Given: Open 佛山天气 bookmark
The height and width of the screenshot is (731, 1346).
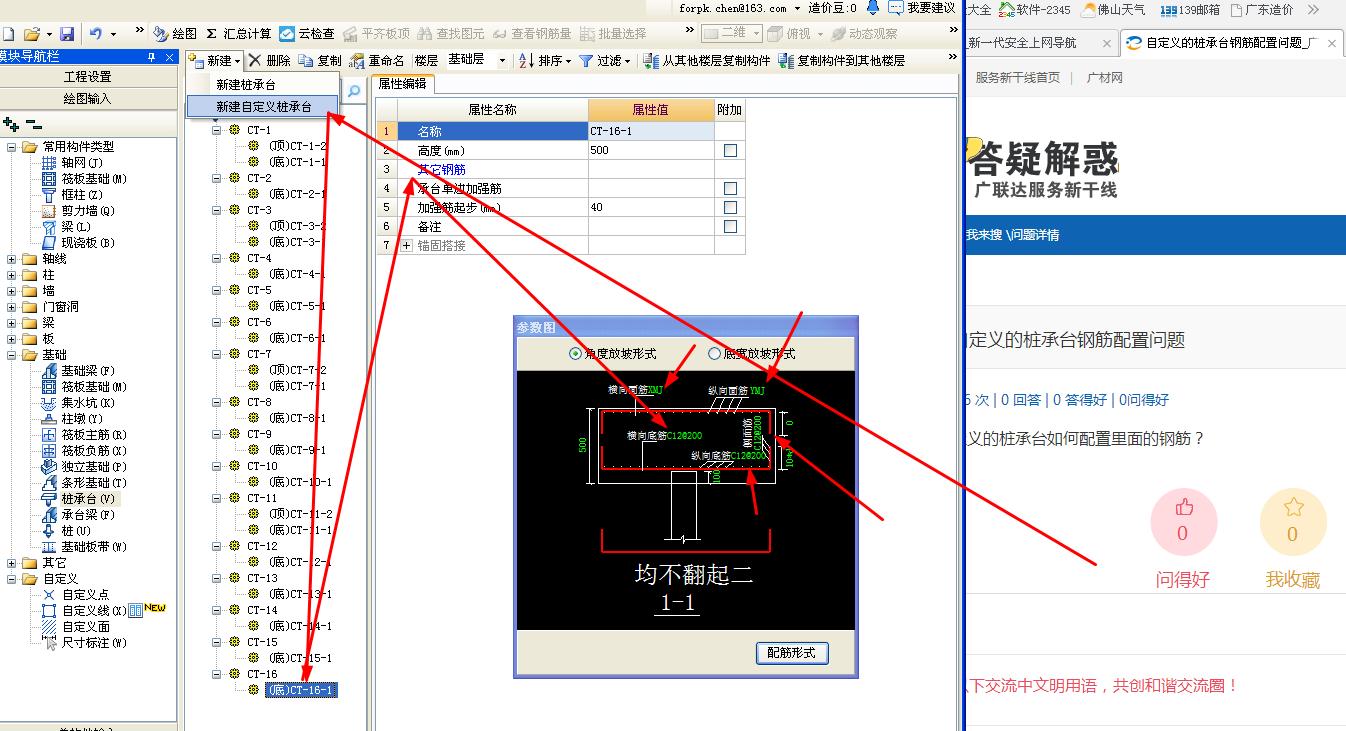Looking at the screenshot, I should pos(1114,9).
